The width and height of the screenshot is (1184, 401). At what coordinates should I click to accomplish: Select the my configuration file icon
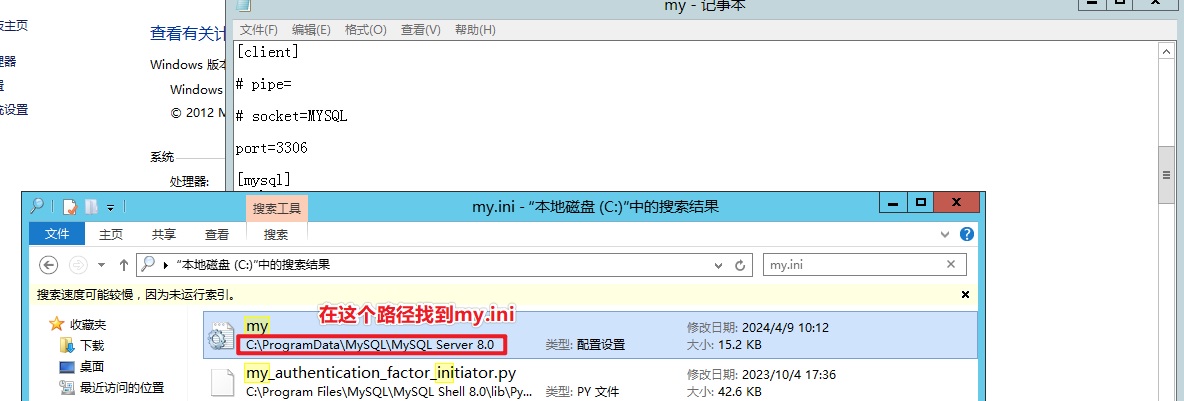(x=220, y=335)
